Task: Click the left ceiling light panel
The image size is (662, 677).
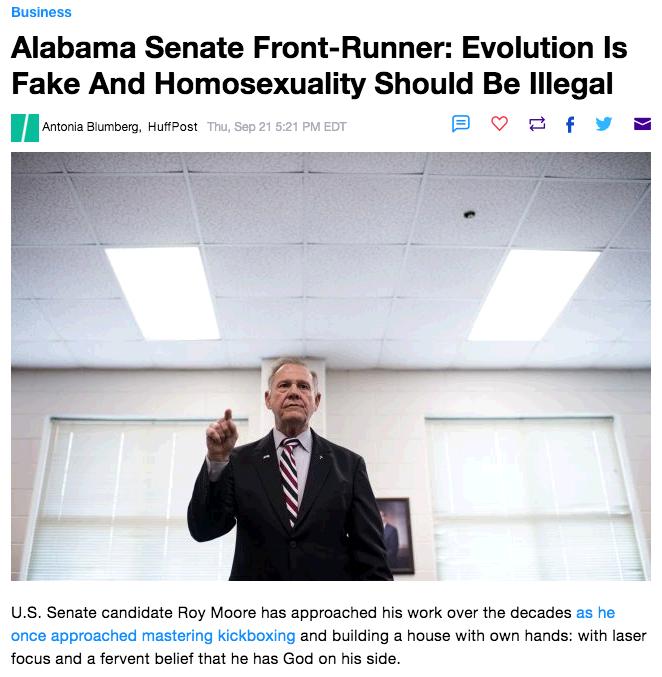Action: (163, 294)
